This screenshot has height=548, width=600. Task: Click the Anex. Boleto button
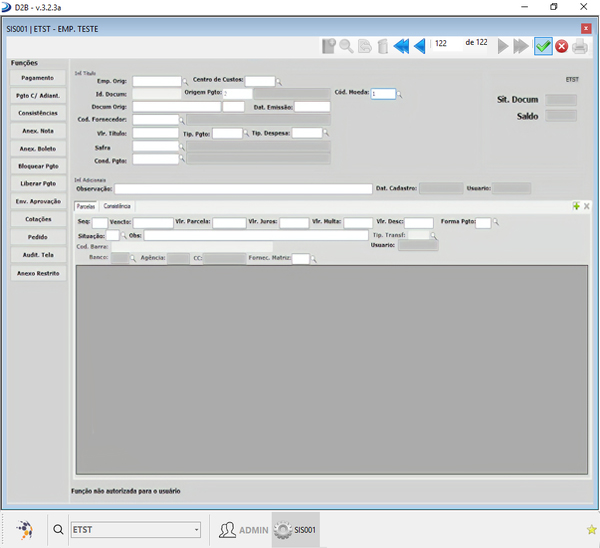coord(38,148)
